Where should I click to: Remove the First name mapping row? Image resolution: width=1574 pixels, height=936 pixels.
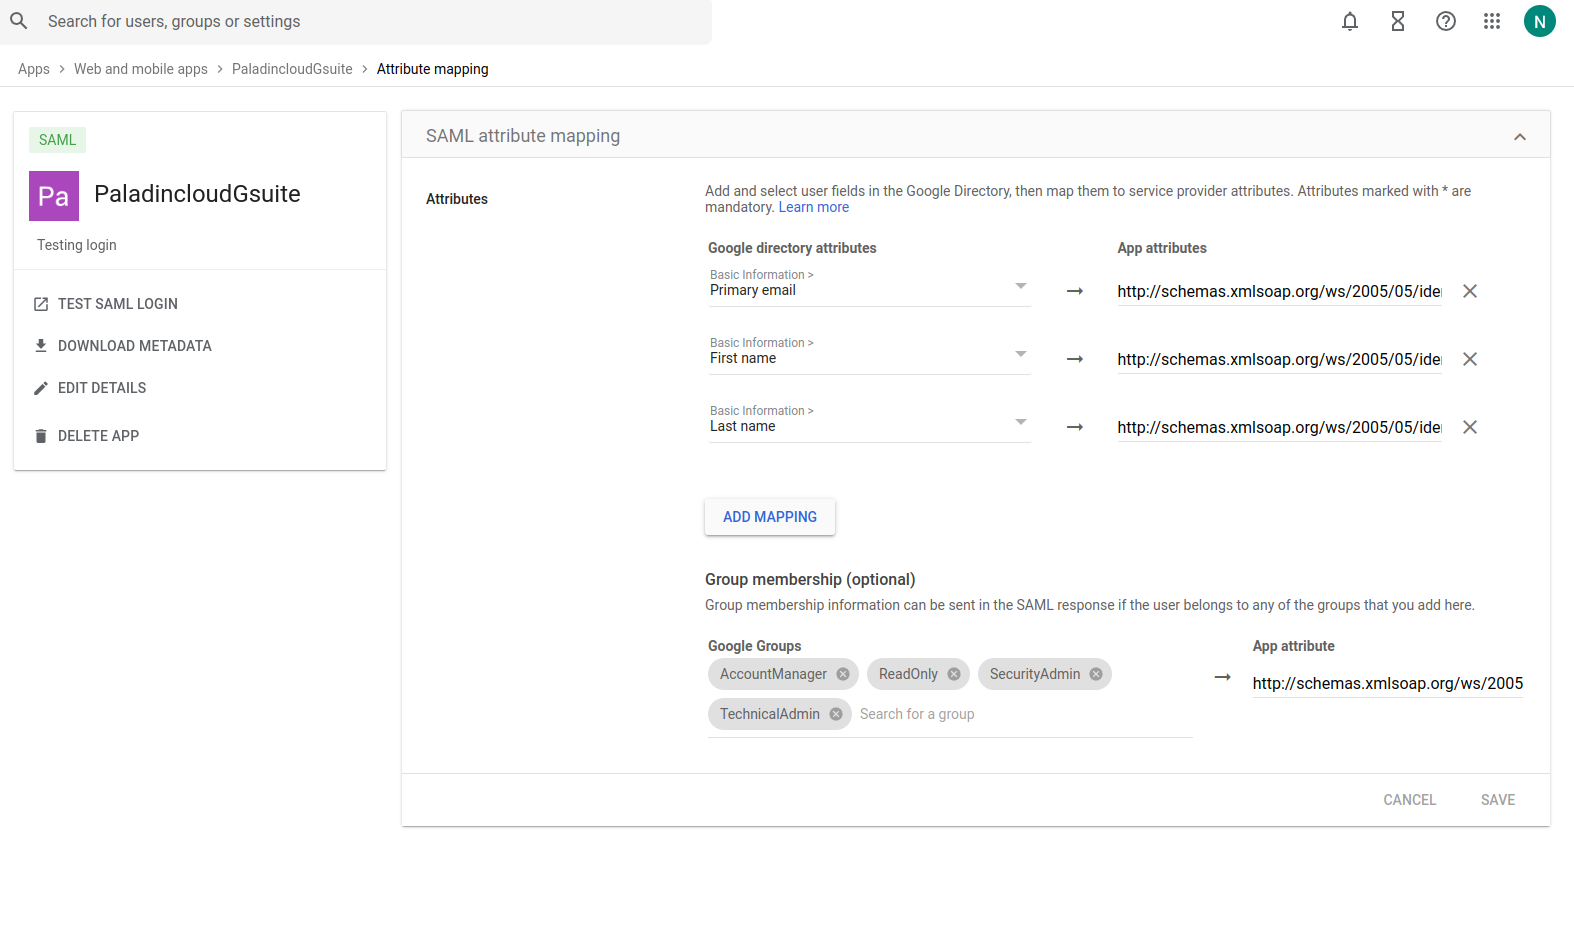[1470, 359]
